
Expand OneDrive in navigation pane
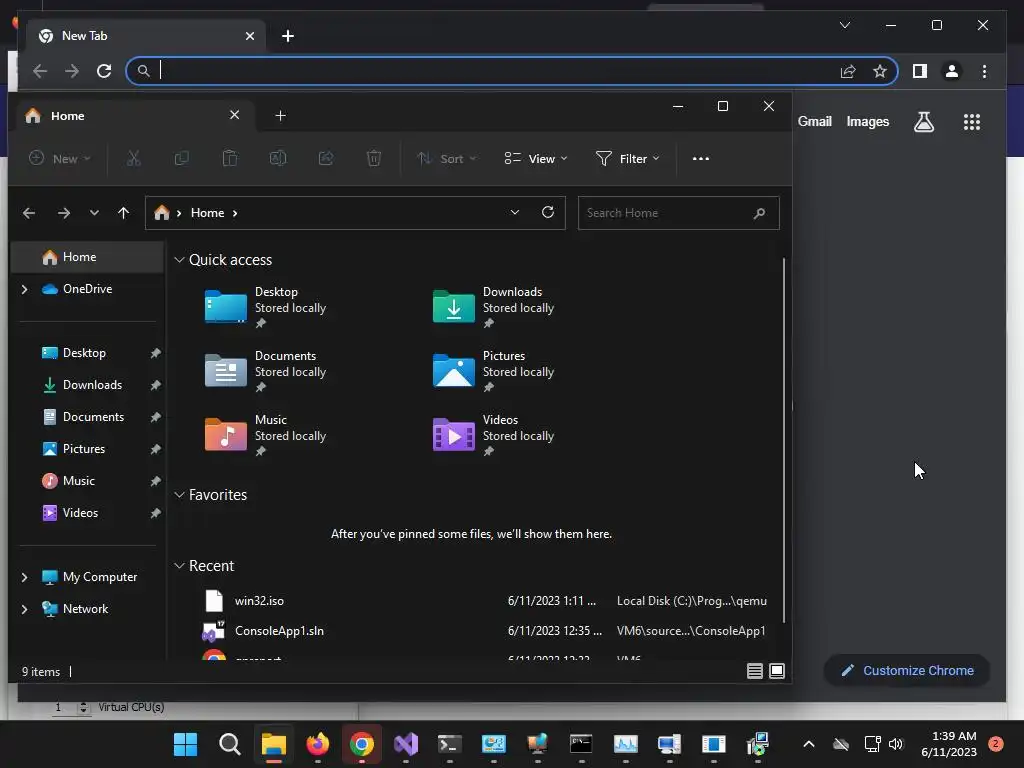pyautogui.click(x=25, y=289)
